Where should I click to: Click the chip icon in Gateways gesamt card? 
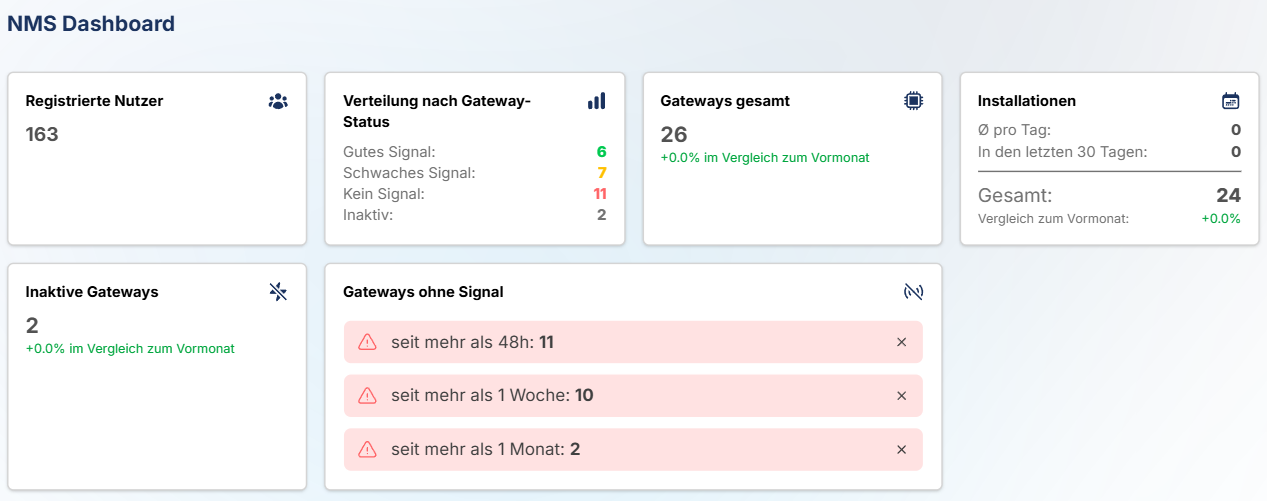pos(913,100)
